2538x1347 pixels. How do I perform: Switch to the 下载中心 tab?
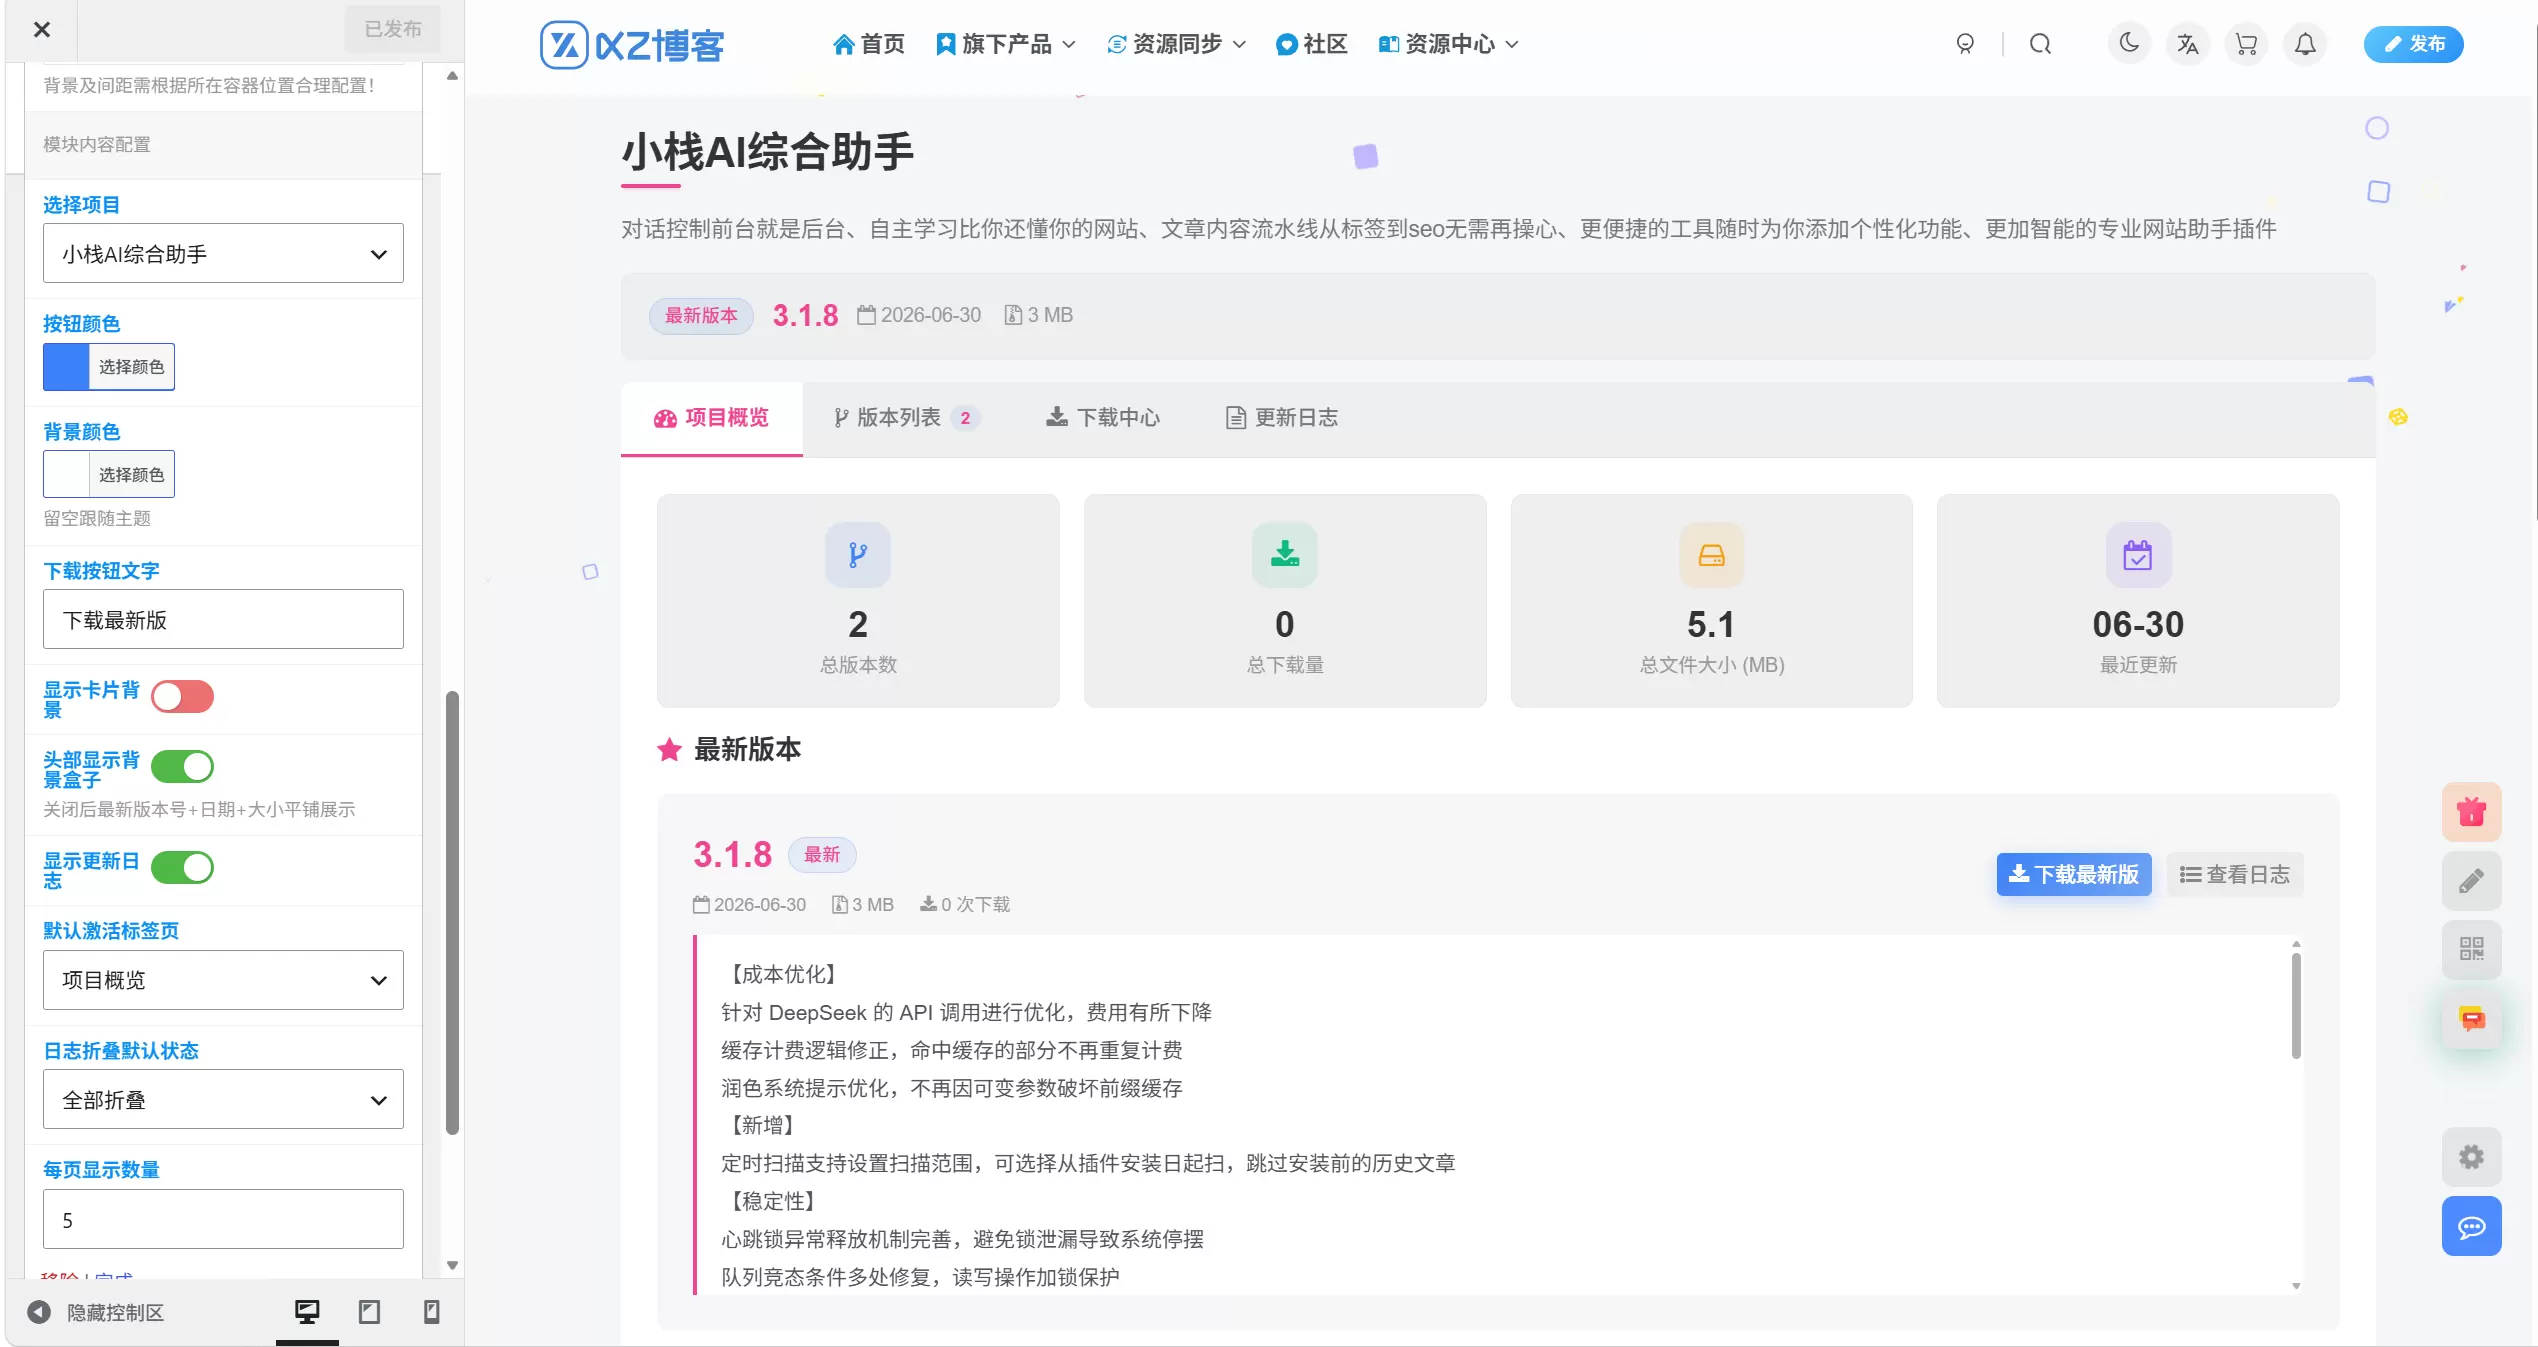click(1103, 418)
